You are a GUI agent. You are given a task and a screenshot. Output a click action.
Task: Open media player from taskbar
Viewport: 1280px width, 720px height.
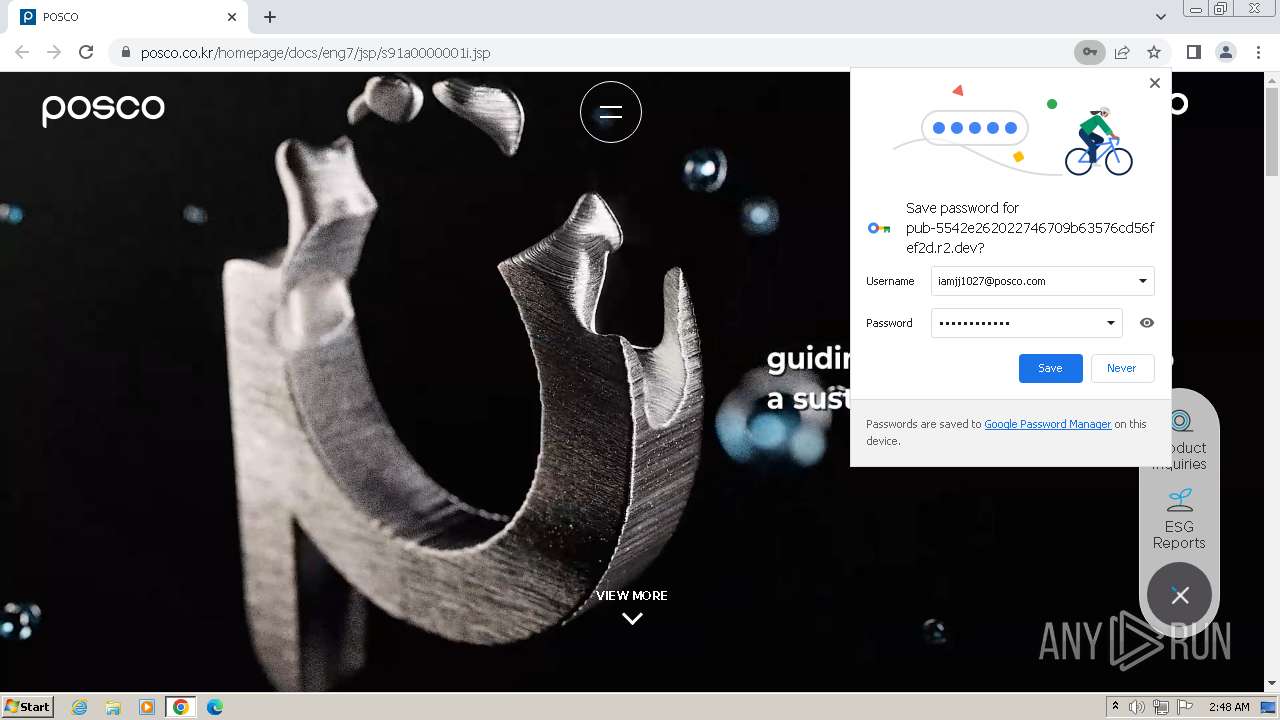pyautogui.click(x=147, y=707)
